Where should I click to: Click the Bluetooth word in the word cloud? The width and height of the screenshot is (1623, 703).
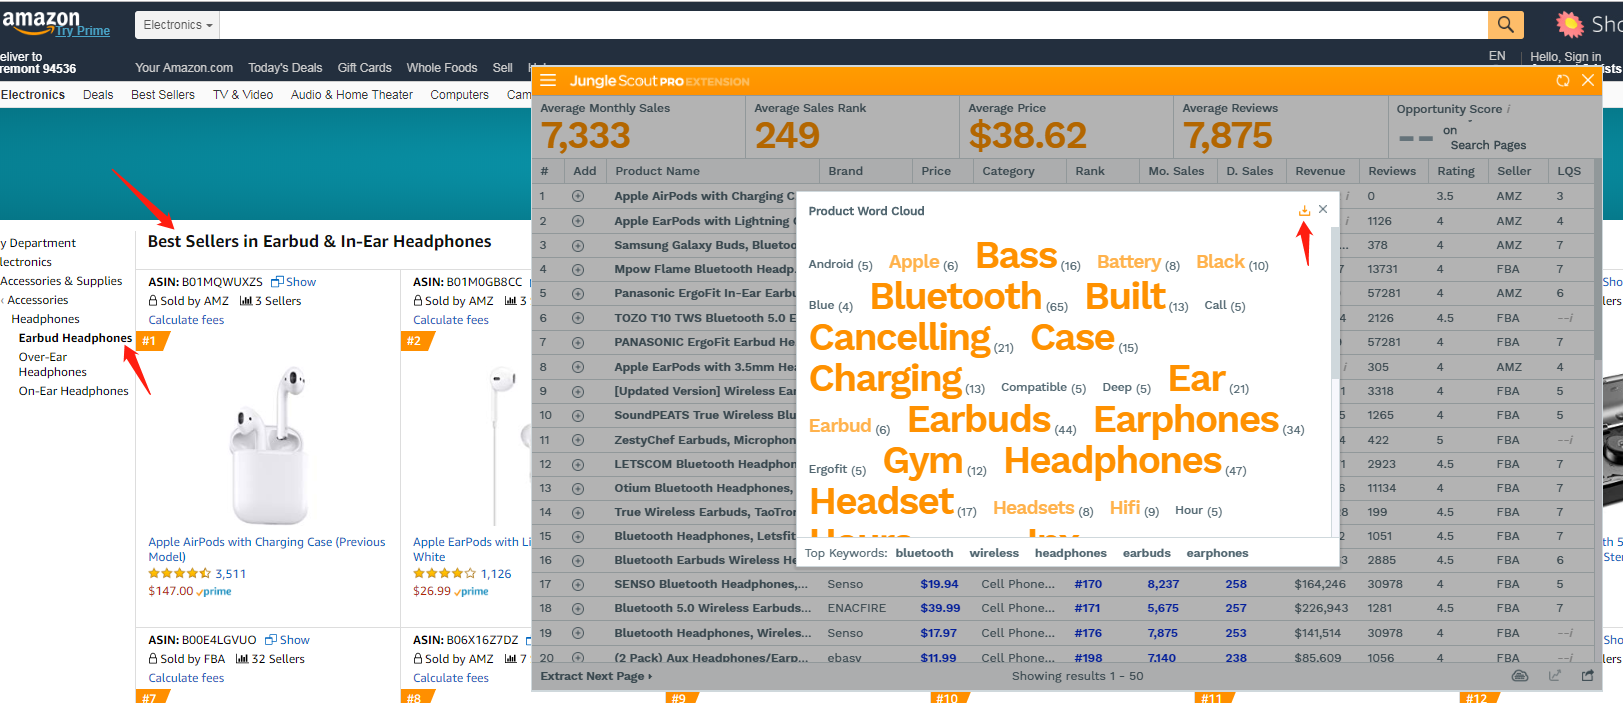click(x=956, y=296)
